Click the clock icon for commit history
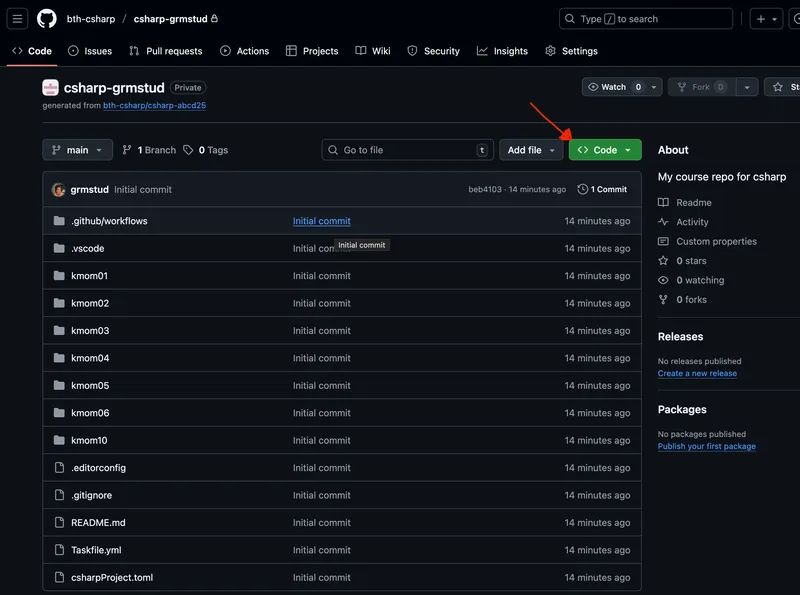The width and height of the screenshot is (800, 595). point(583,189)
